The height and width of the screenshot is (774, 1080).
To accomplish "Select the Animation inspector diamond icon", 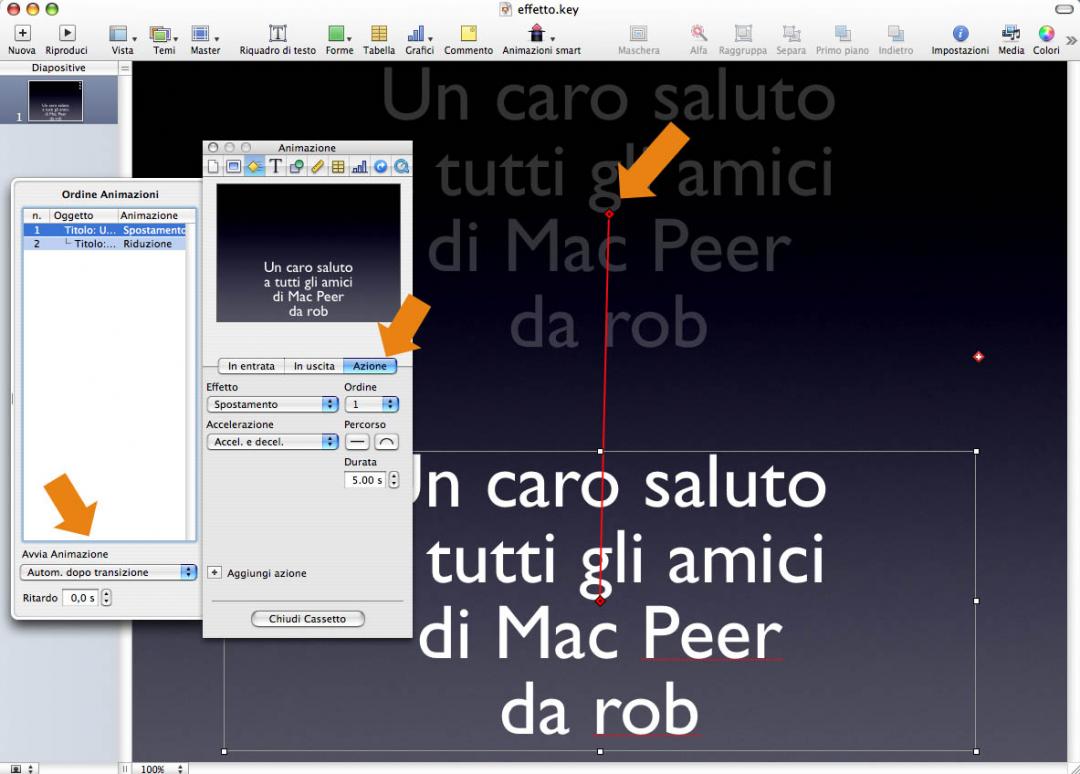I will (254, 166).
